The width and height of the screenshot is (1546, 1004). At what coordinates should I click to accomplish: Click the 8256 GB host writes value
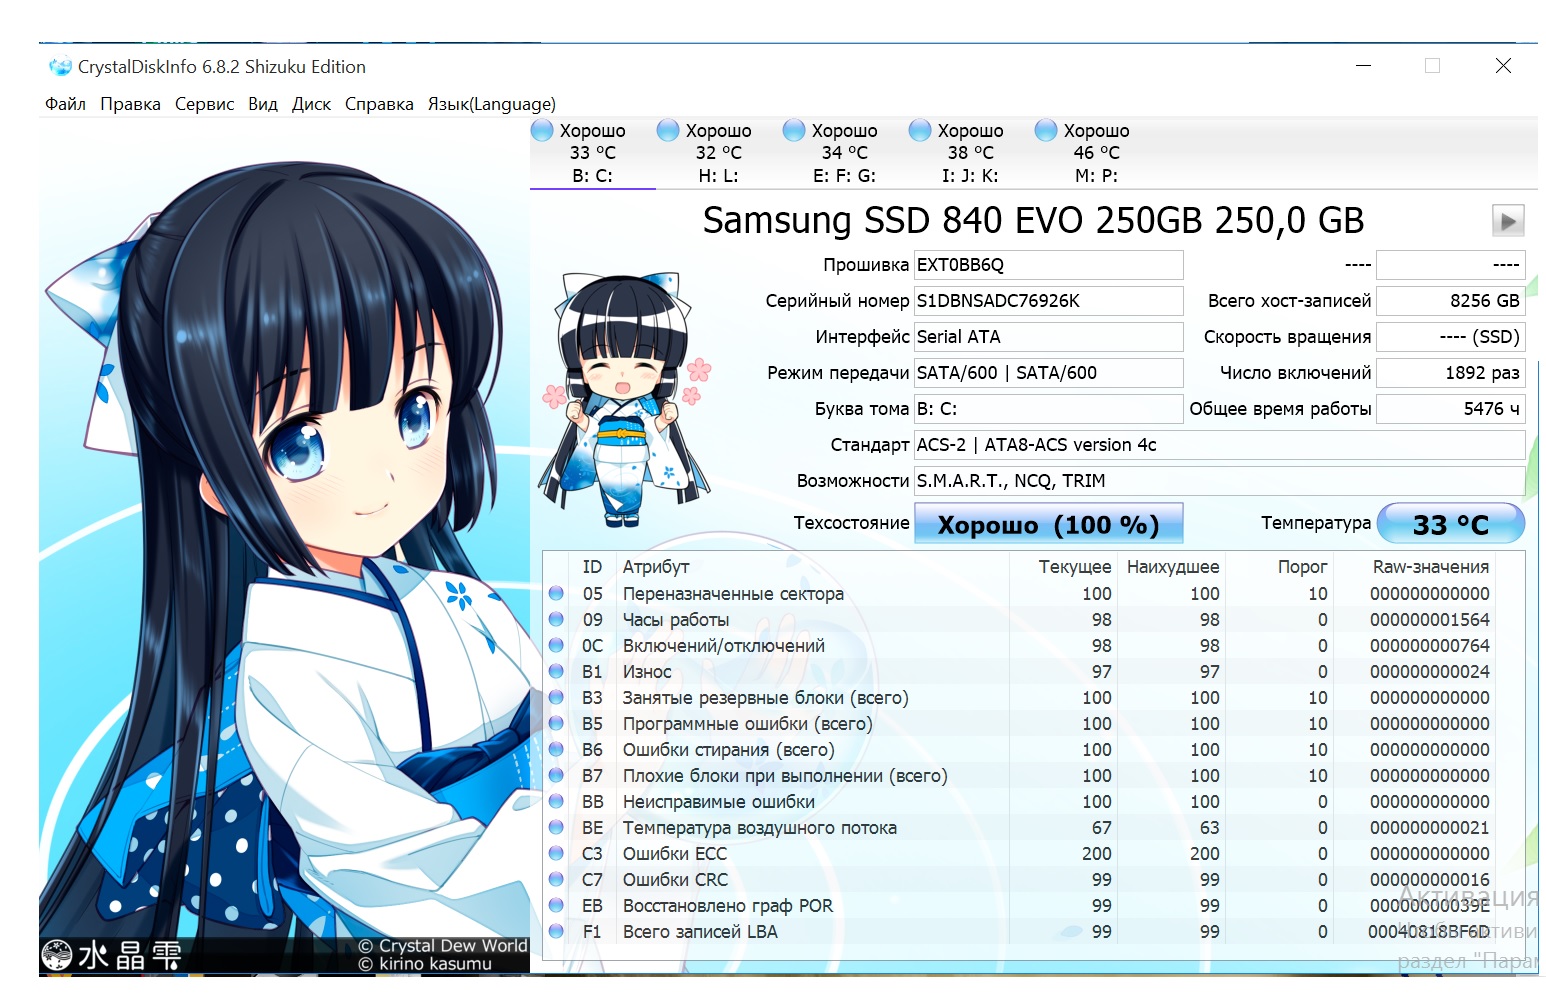pos(1451,301)
